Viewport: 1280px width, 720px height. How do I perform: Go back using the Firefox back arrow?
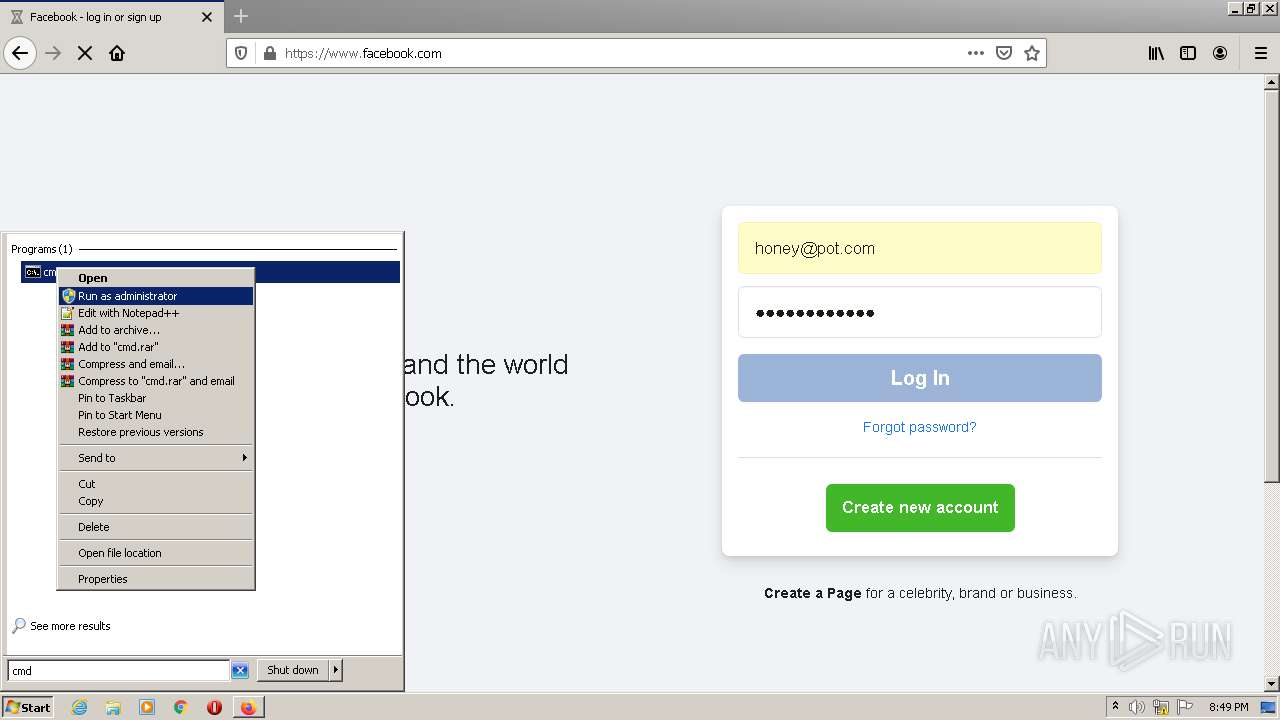[20, 53]
